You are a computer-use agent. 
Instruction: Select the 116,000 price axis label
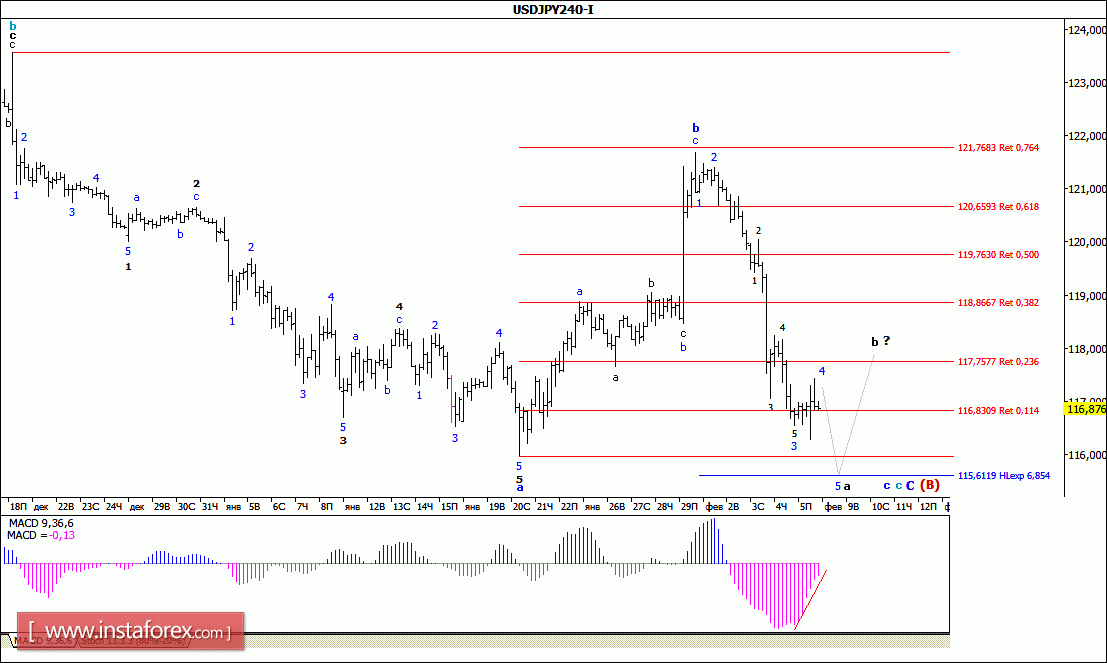[x=1087, y=455]
